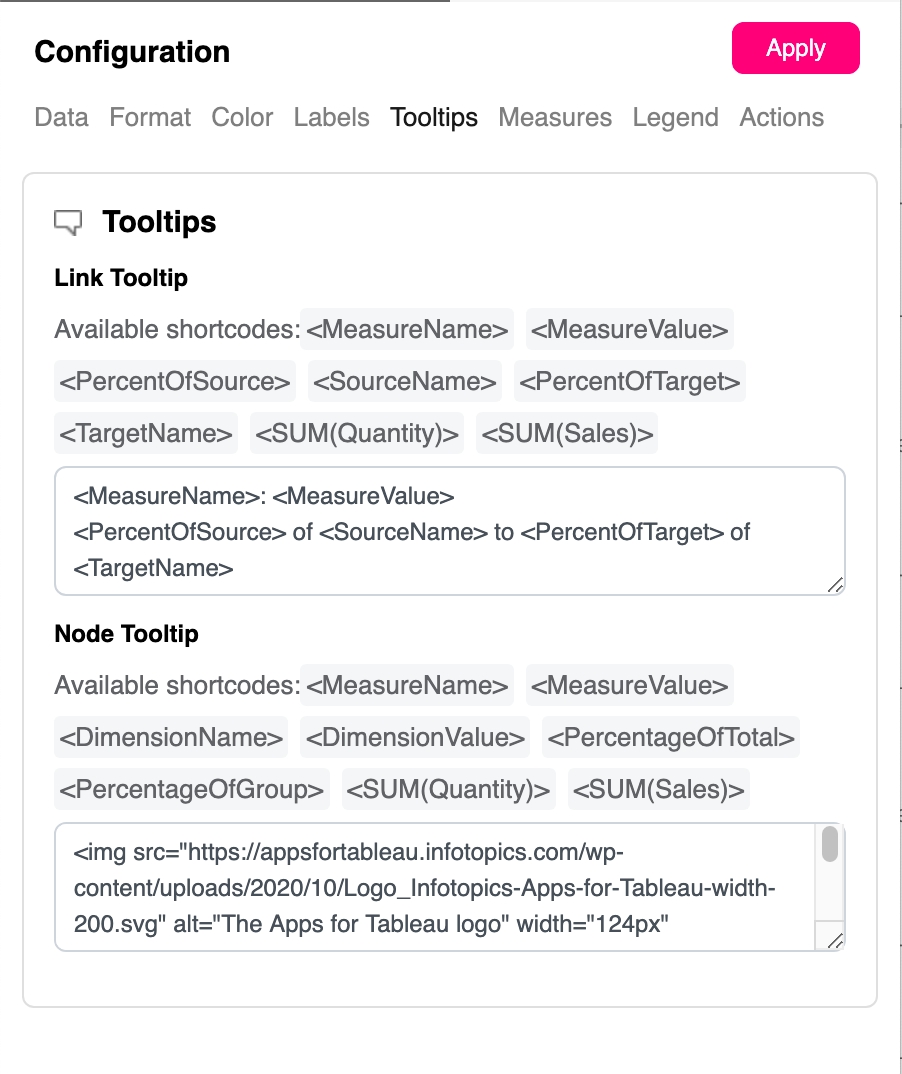Click the <PercentageOfTotal> shortcode chip
This screenshot has height=1074, width=902.
pos(672,738)
